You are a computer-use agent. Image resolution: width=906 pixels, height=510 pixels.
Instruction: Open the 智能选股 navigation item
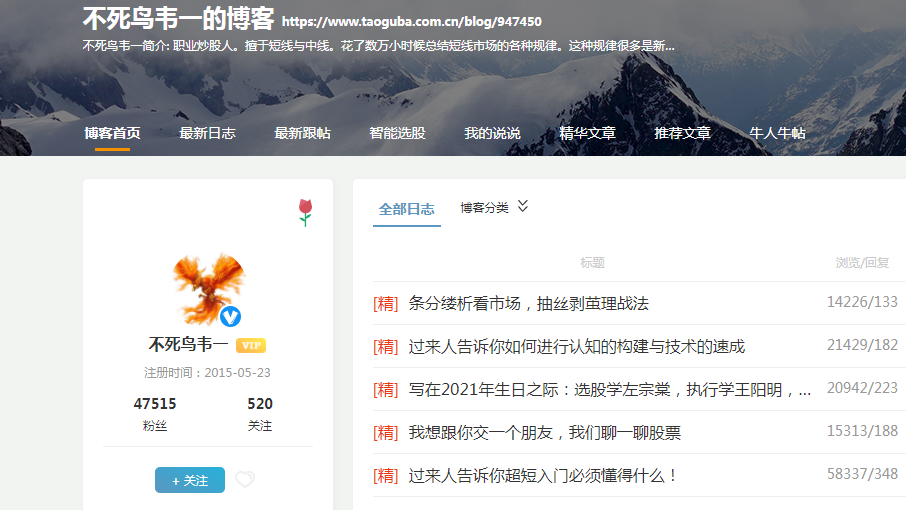pos(398,133)
